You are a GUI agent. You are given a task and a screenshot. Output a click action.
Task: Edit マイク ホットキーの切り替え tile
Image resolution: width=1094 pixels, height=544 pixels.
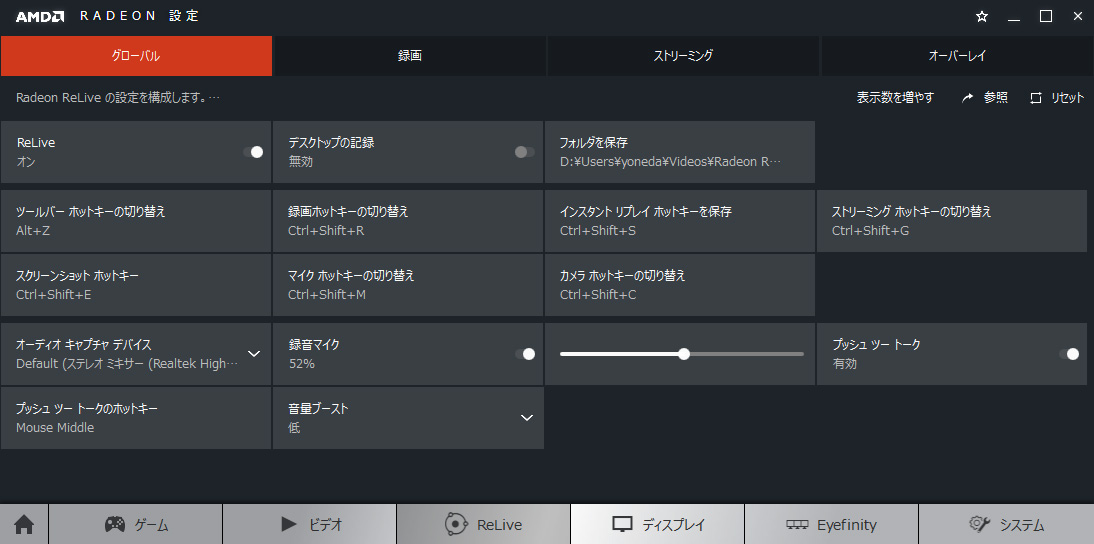[408, 285]
